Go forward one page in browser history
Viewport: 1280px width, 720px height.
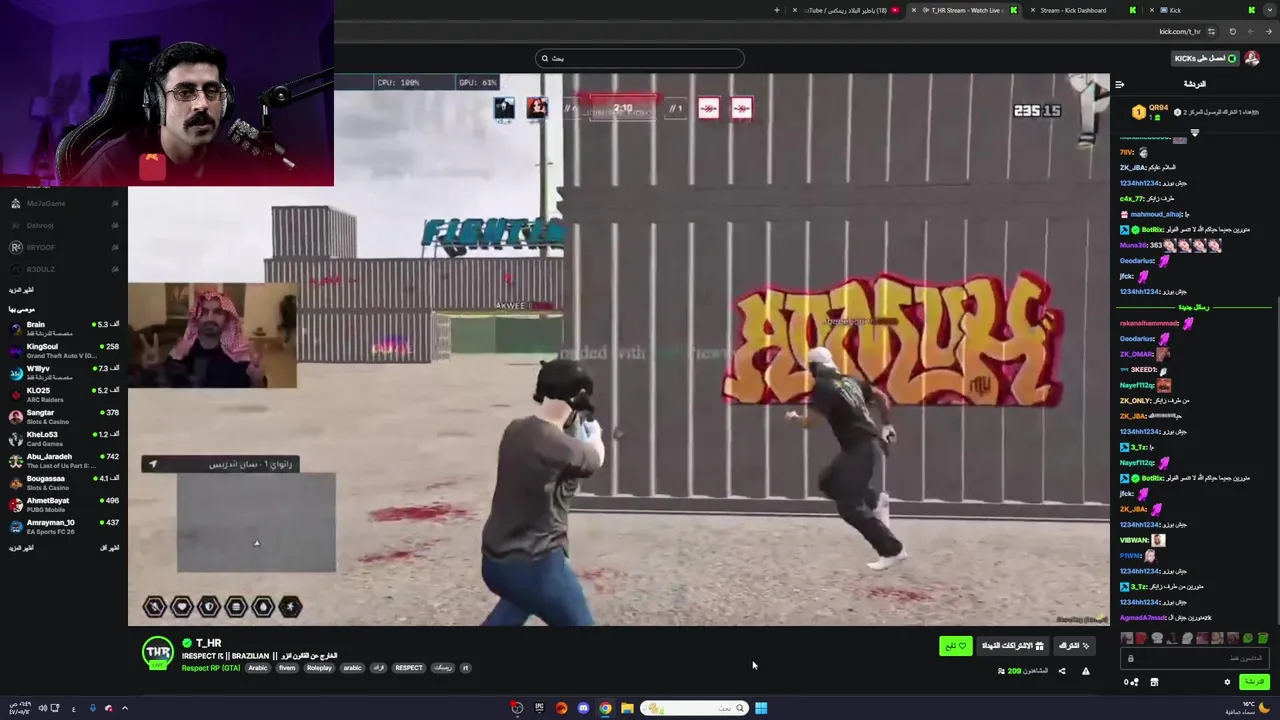point(1250,31)
